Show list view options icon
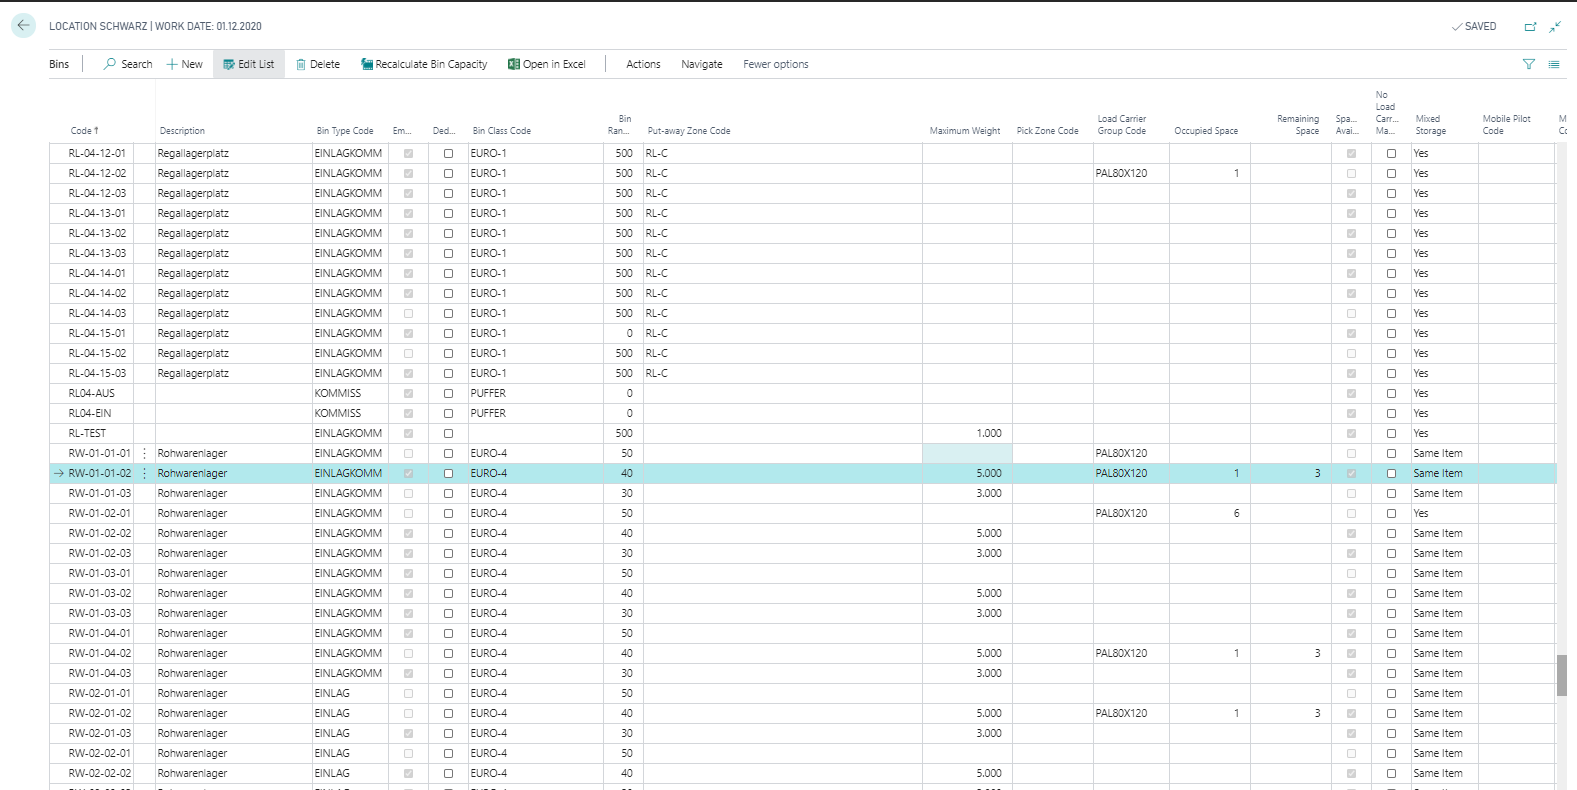Viewport: 1577px width, 790px height. [x=1554, y=64]
